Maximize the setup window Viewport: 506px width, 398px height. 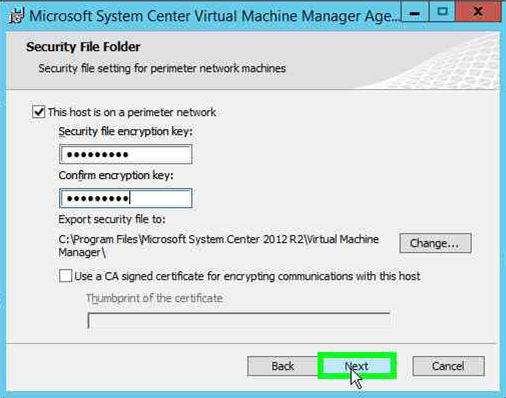[442, 12]
